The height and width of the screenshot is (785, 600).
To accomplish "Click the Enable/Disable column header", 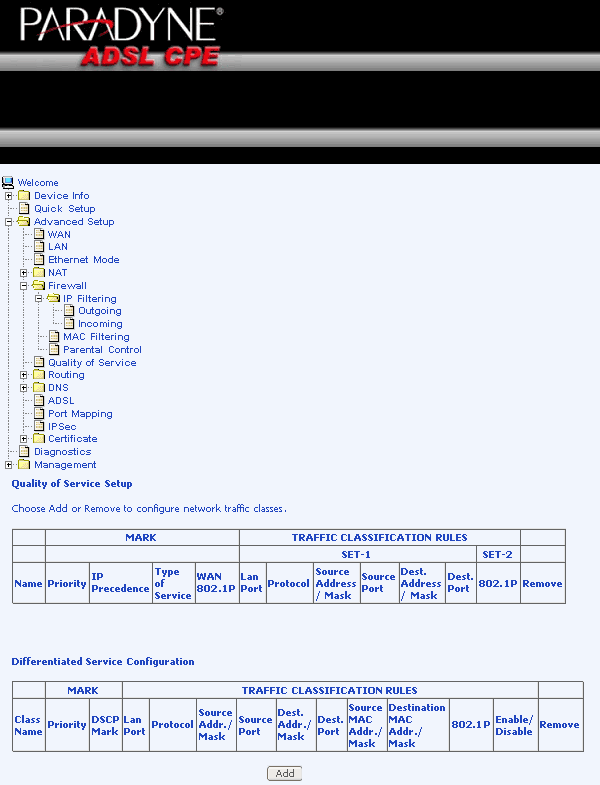I will [x=514, y=725].
